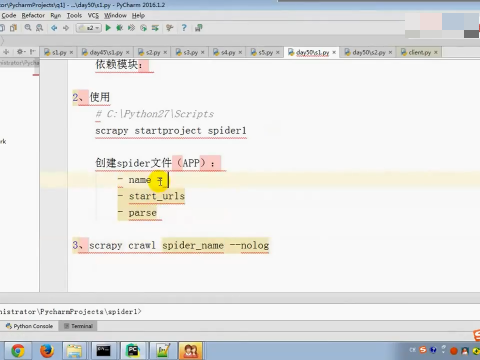480x360 pixels.
Task: Open Settings with the wrench icon
Action: [170, 28]
